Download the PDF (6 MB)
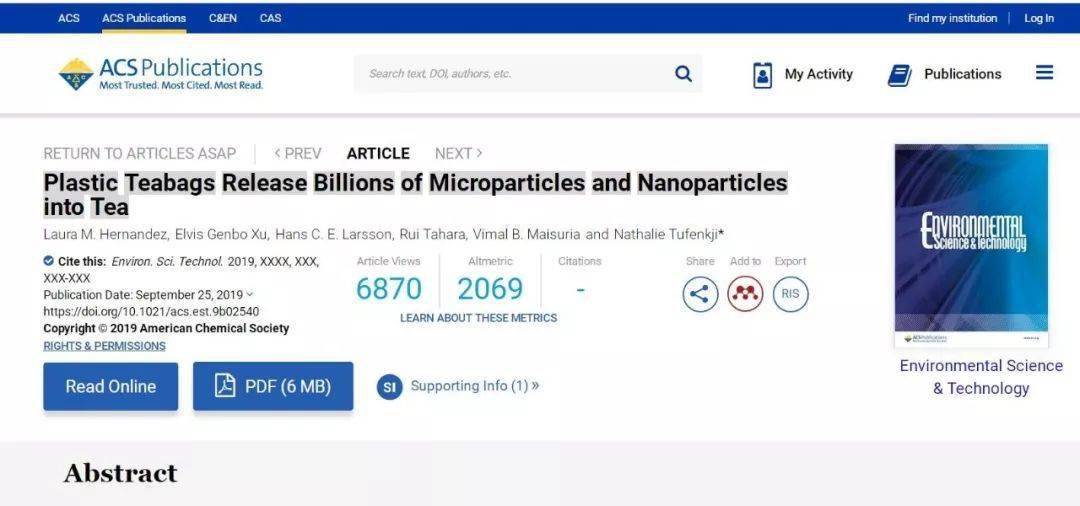The width and height of the screenshot is (1080, 506). 273,386
